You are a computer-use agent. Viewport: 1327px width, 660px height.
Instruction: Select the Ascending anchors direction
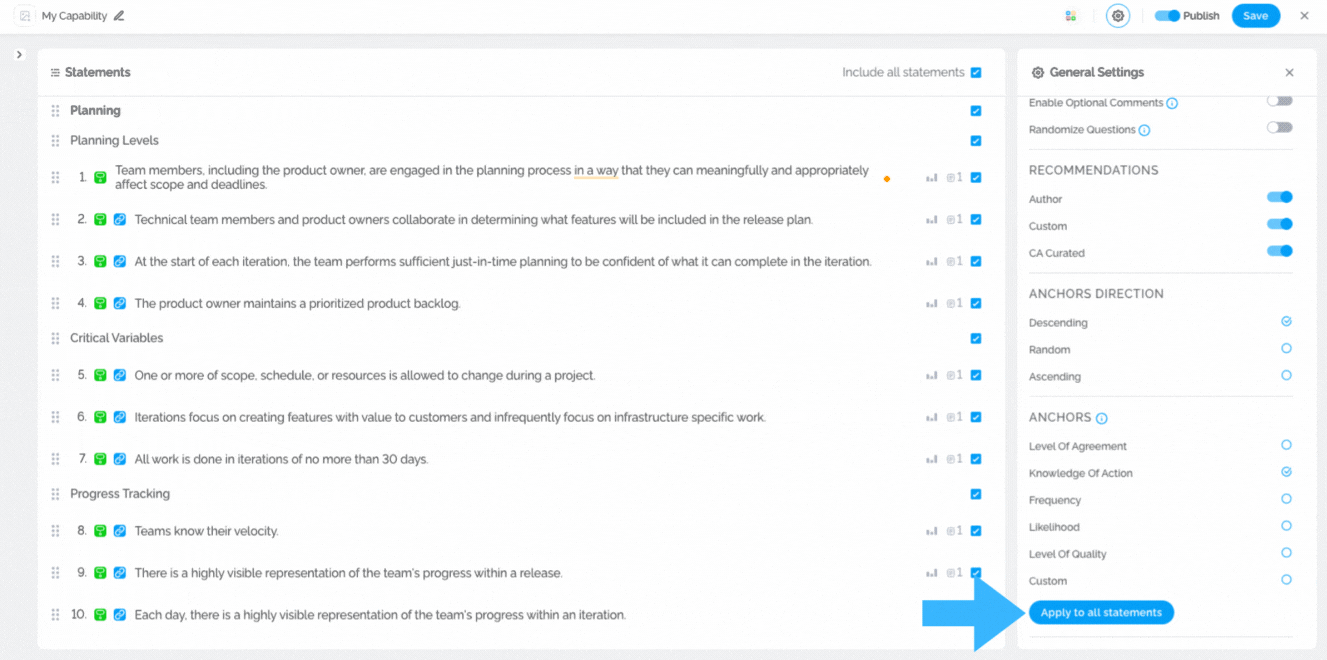click(1286, 376)
